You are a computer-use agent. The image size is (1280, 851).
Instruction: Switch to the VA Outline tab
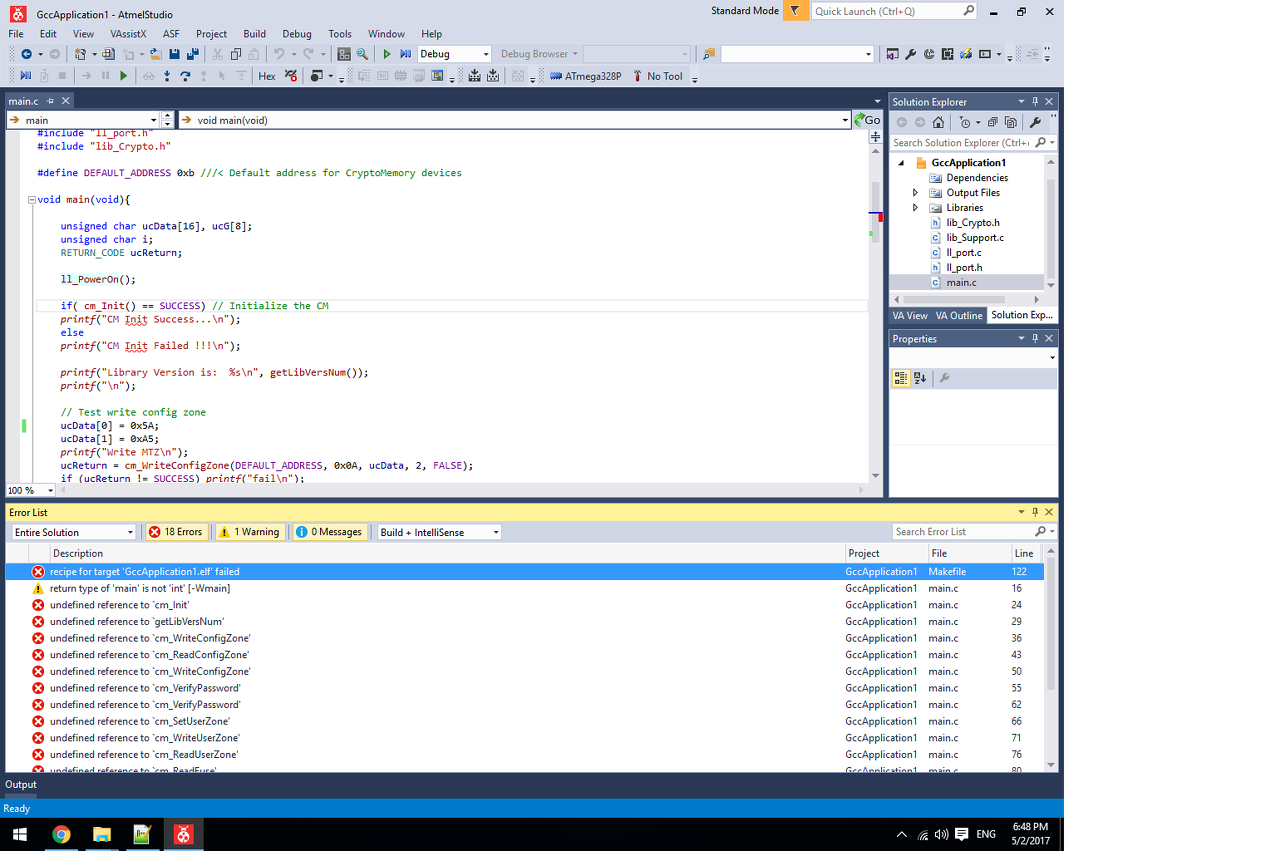958,315
